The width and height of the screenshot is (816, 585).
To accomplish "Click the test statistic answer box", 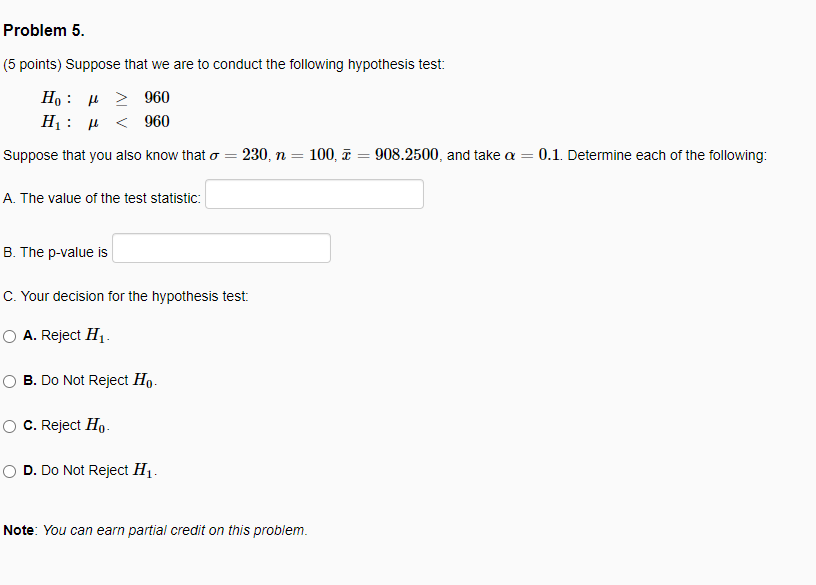I will click(313, 193).
